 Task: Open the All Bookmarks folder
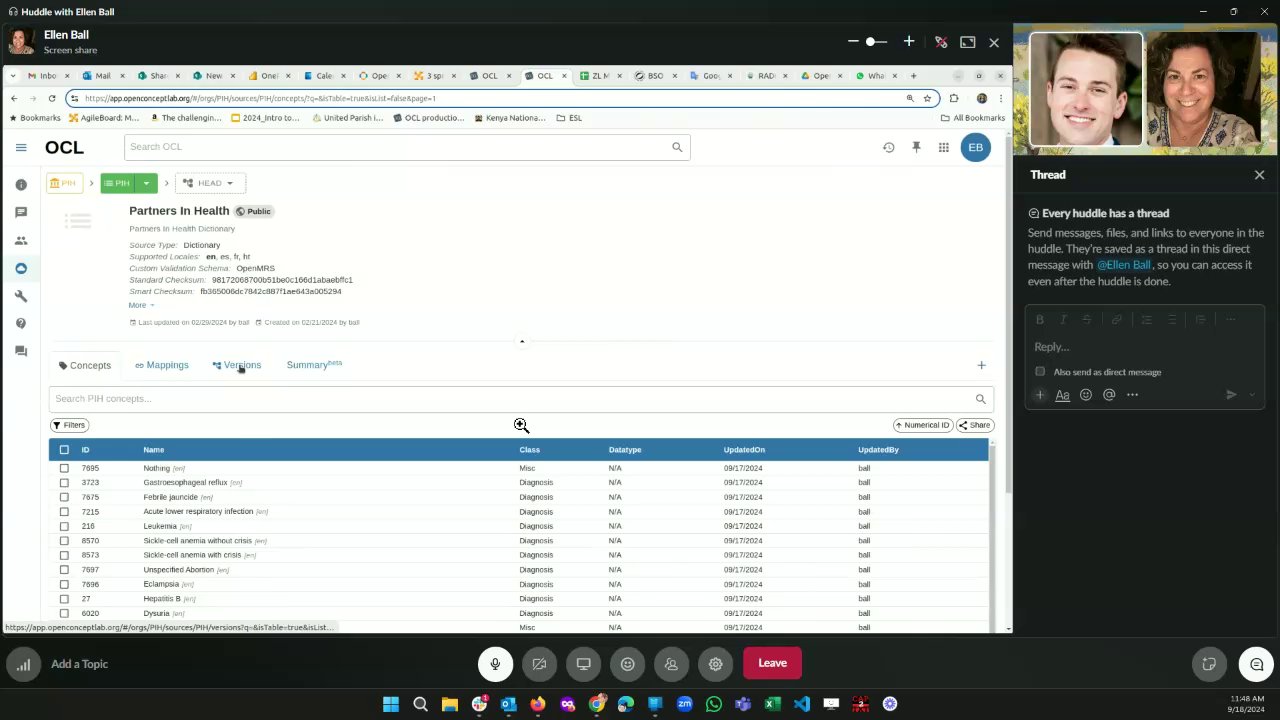point(973,118)
